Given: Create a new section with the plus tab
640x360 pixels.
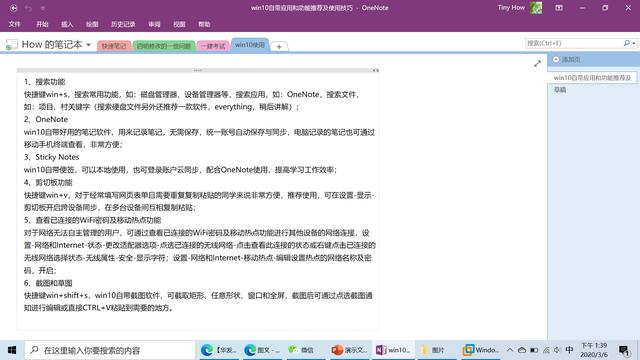Looking at the screenshot, I should [279, 47].
